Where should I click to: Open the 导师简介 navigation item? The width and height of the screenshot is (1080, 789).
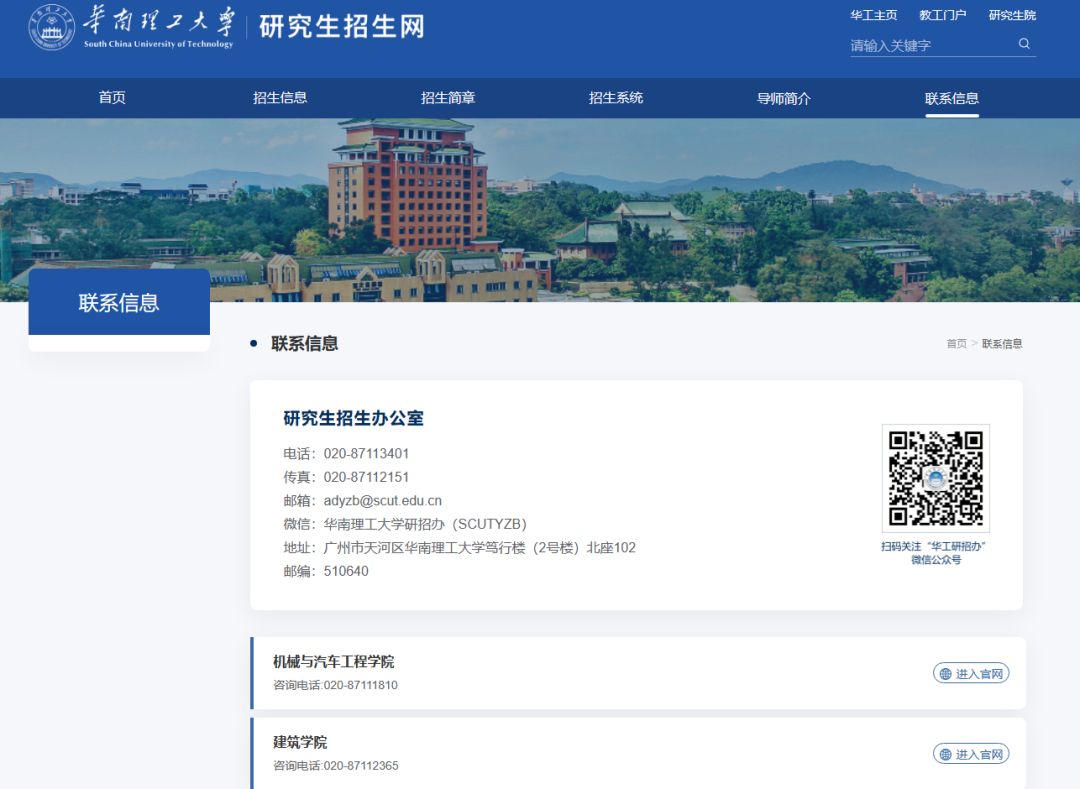(x=784, y=98)
